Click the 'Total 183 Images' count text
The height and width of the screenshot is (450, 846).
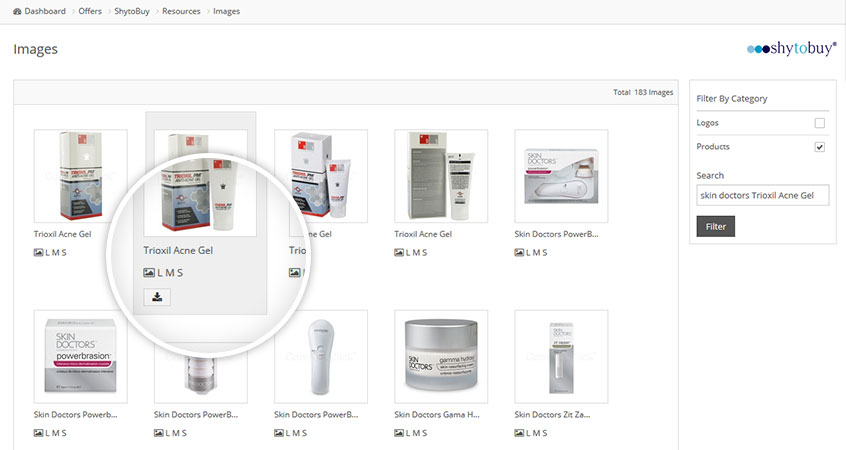pyautogui.click(x=643, y=92)
